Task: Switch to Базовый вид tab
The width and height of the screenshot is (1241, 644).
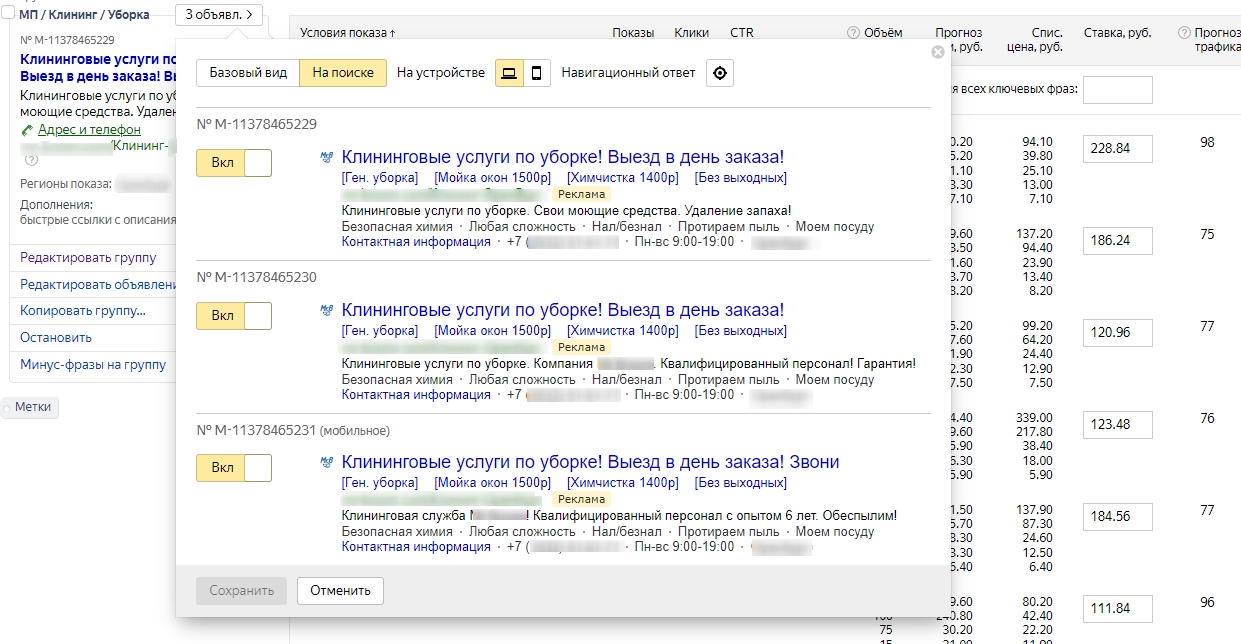Action: point(248,73)
